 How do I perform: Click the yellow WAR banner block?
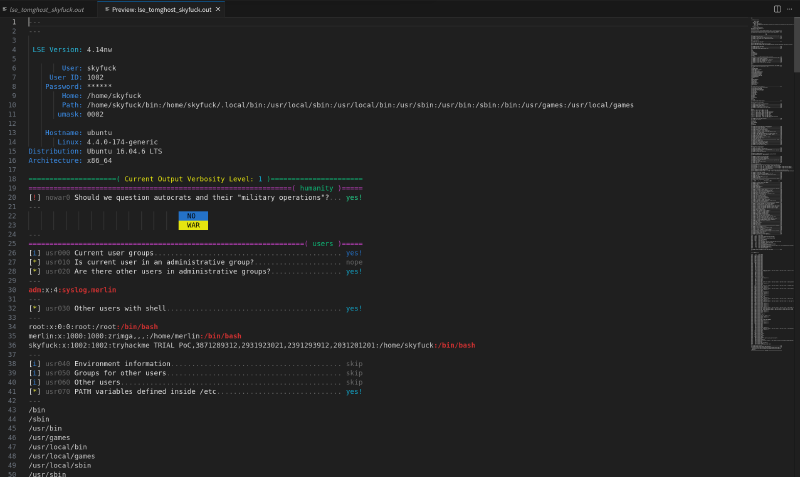[193, 225]
